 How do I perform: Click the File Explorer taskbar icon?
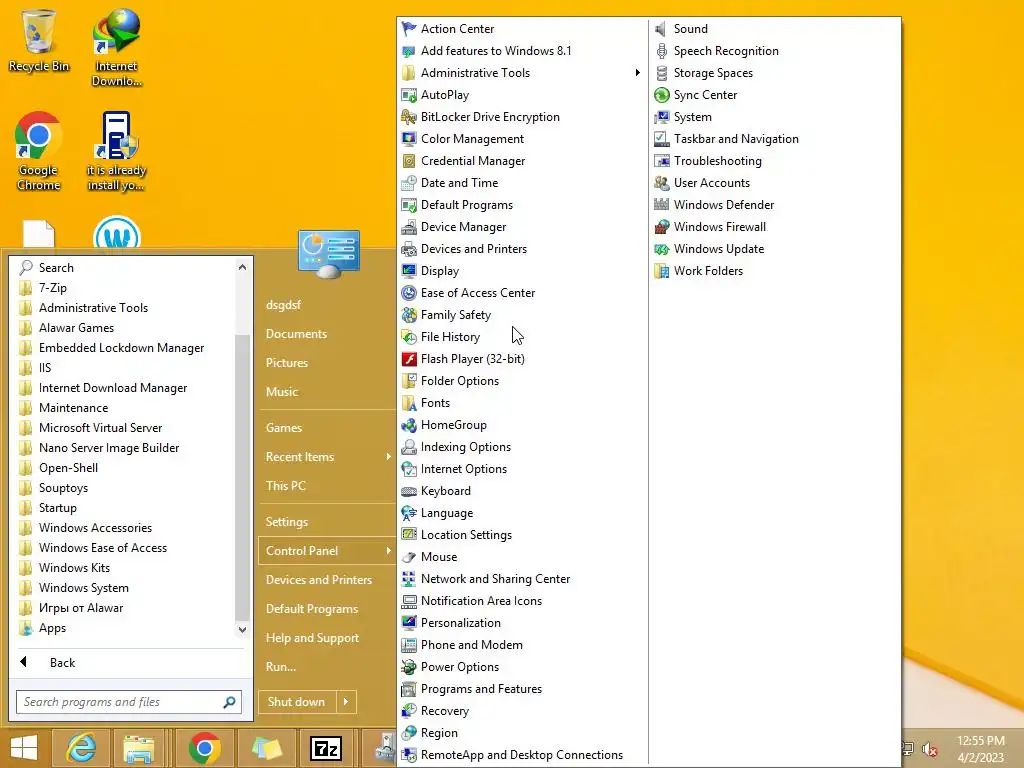pos(139,748)
